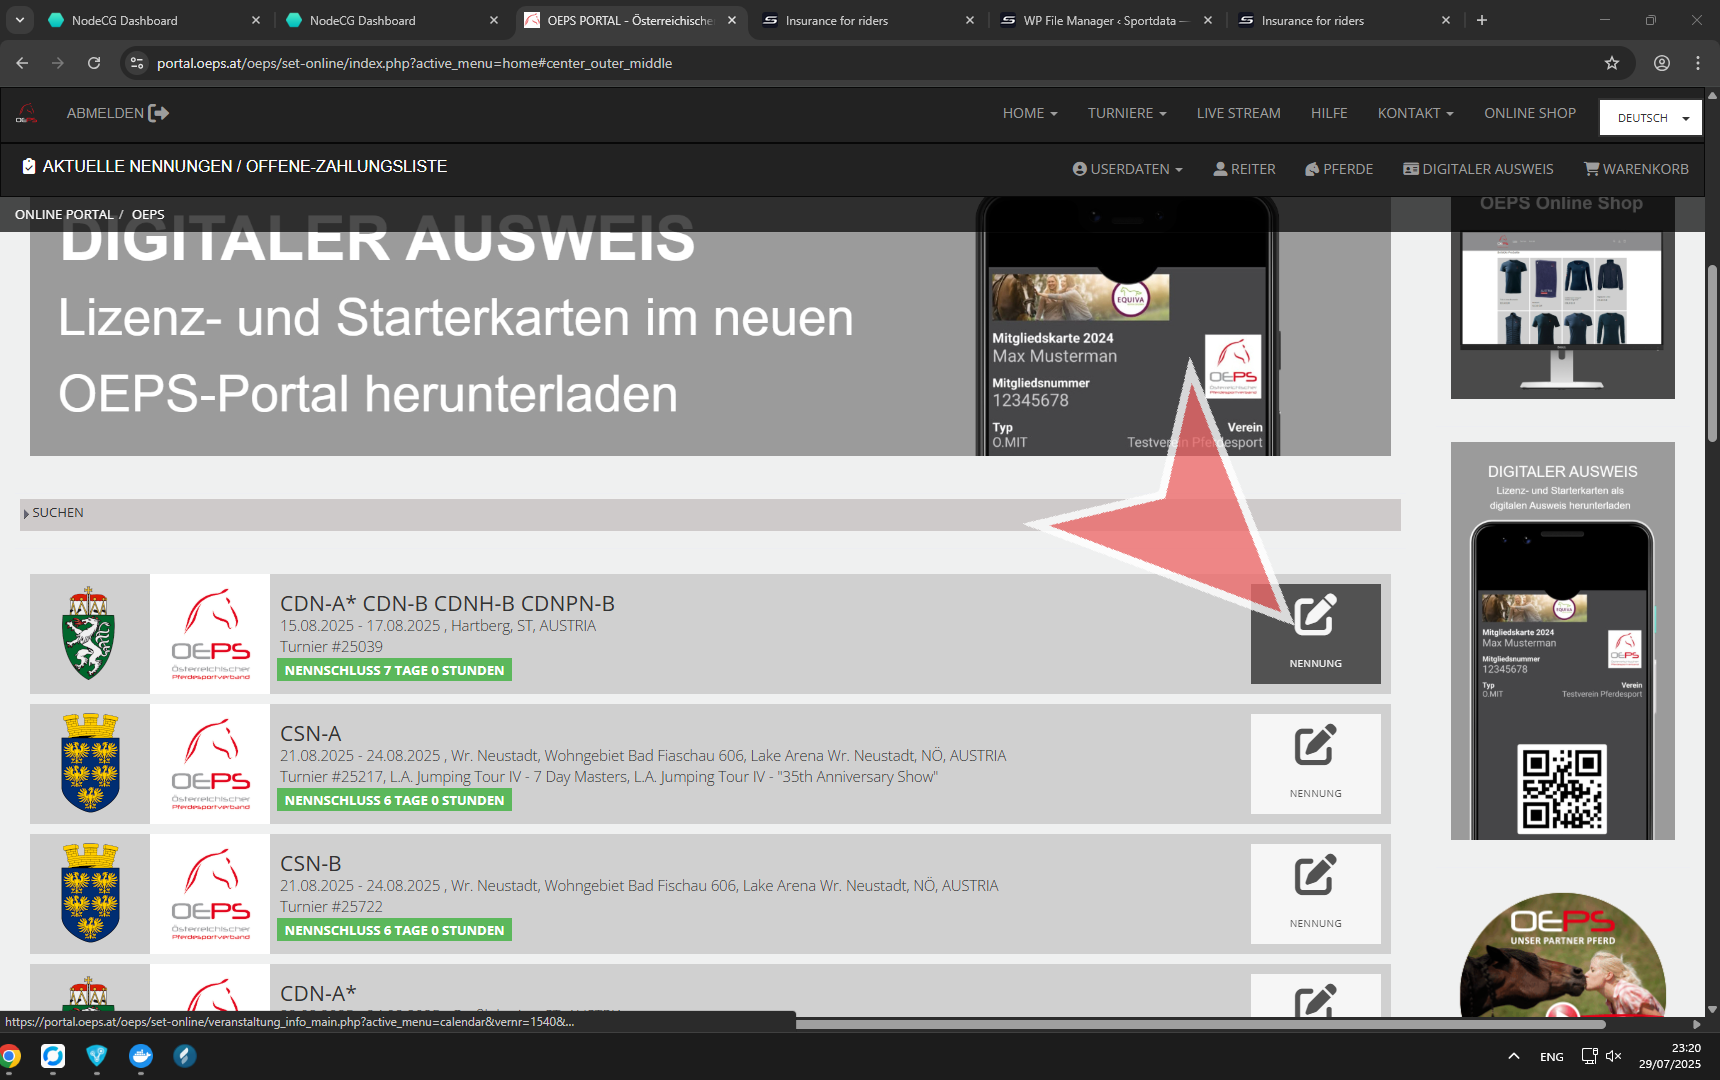Reload the current page
Screen dimensions: 1720x1080
pos(94,63)
